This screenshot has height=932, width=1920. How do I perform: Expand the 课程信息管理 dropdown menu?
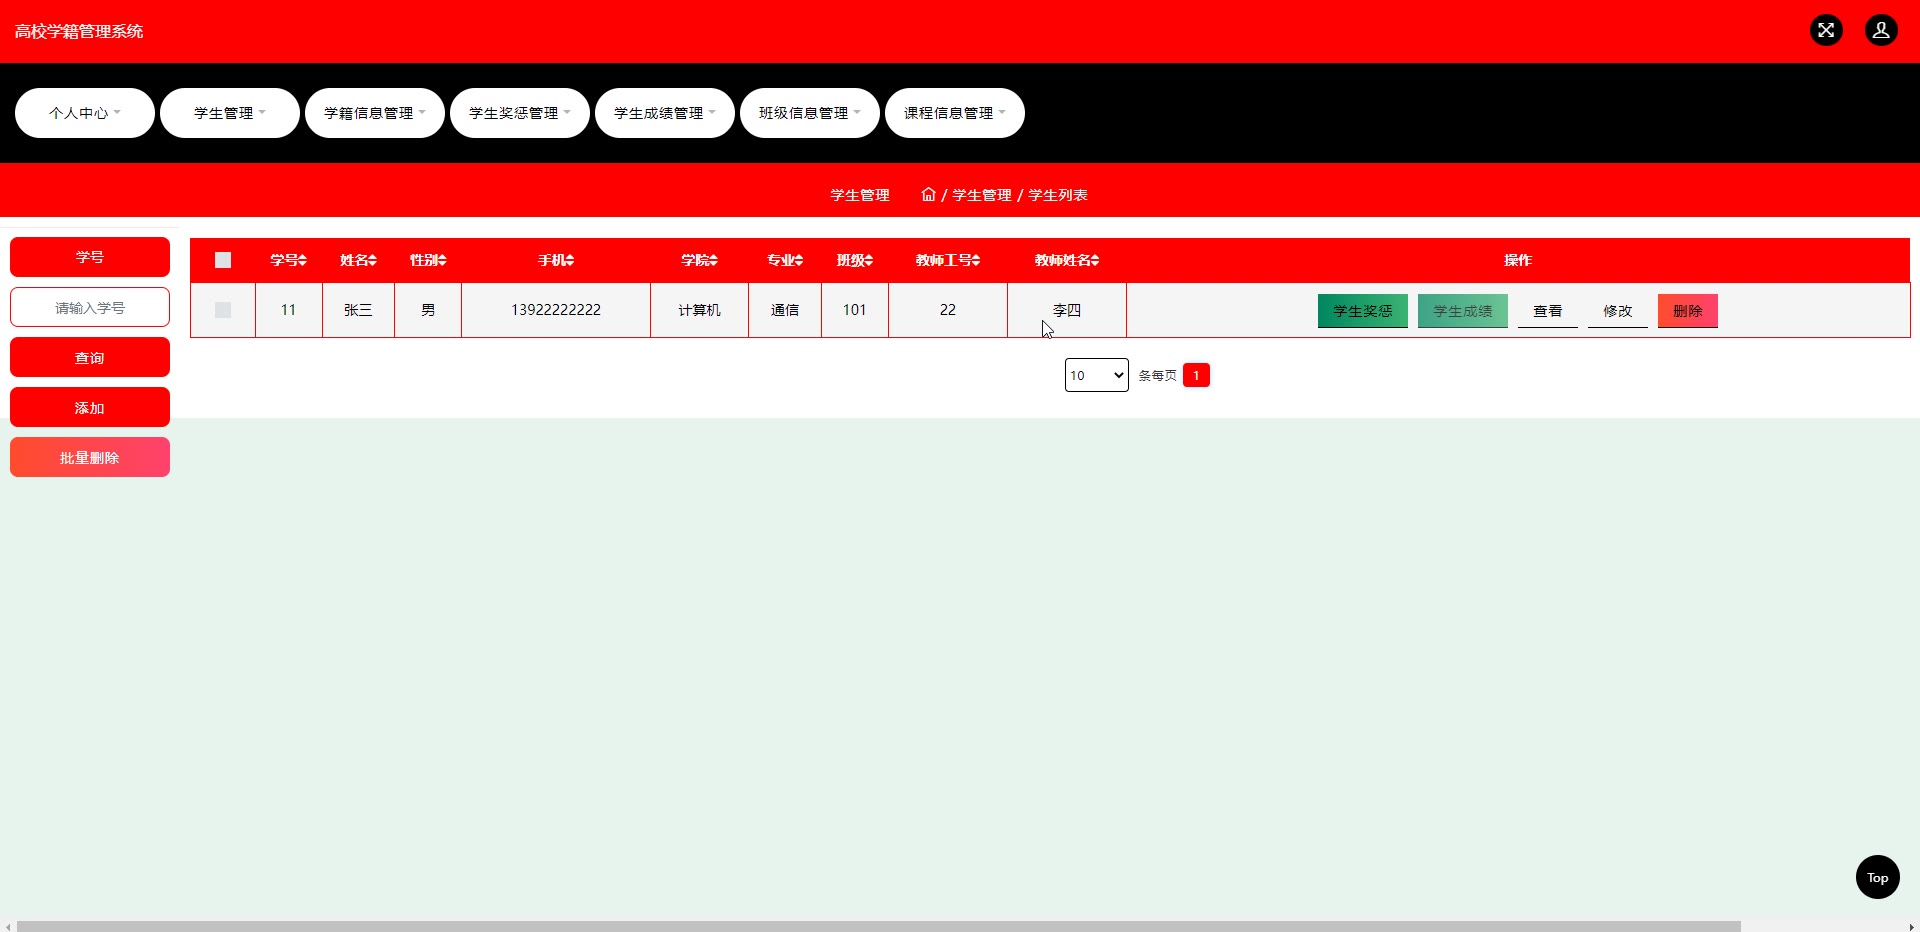click(x=955, y=113)
